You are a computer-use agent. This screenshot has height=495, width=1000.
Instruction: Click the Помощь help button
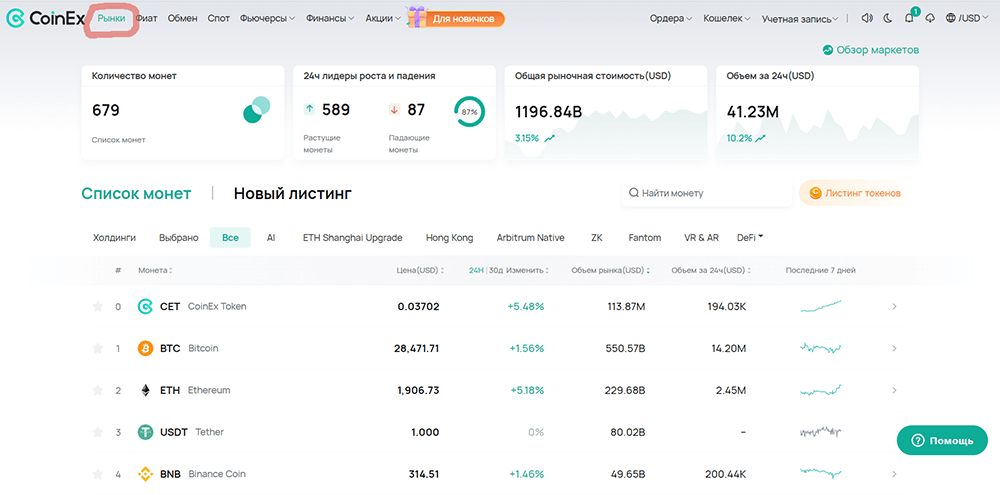coord(942,441)
